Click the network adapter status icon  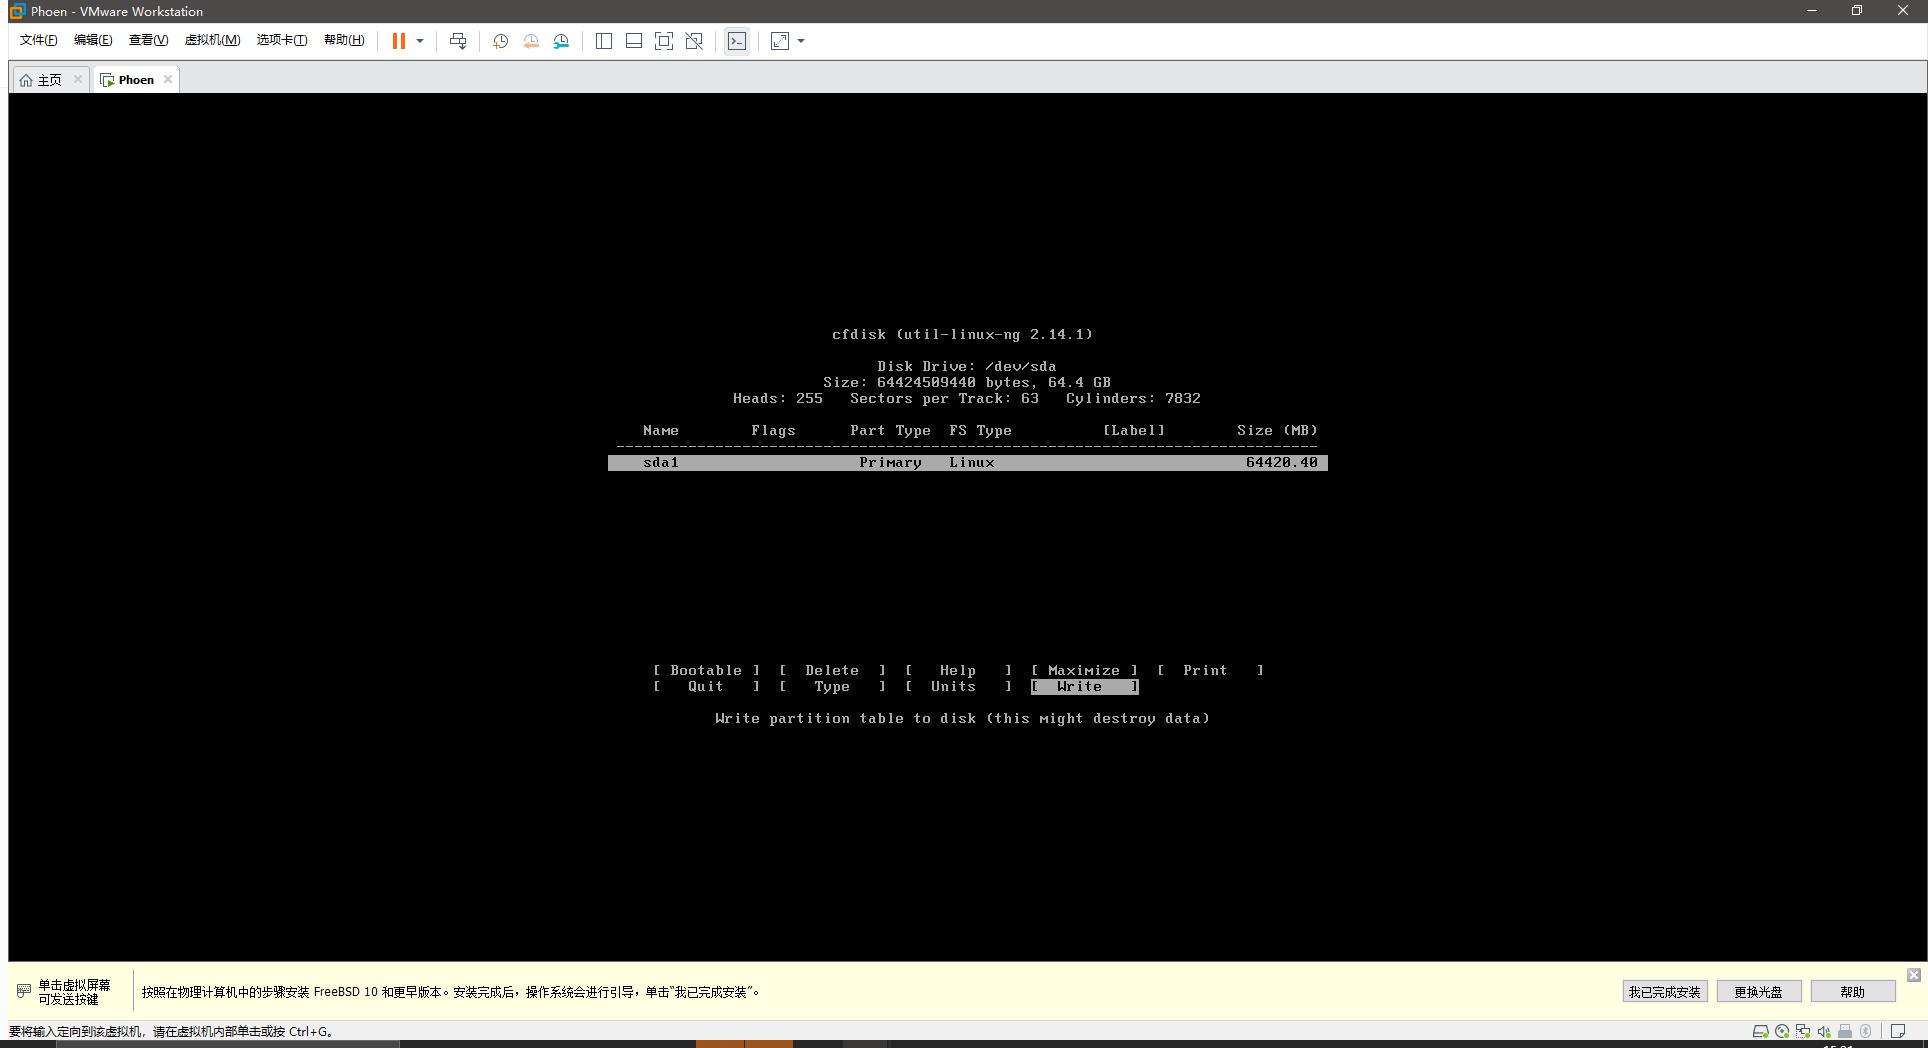[1803, 1031]
